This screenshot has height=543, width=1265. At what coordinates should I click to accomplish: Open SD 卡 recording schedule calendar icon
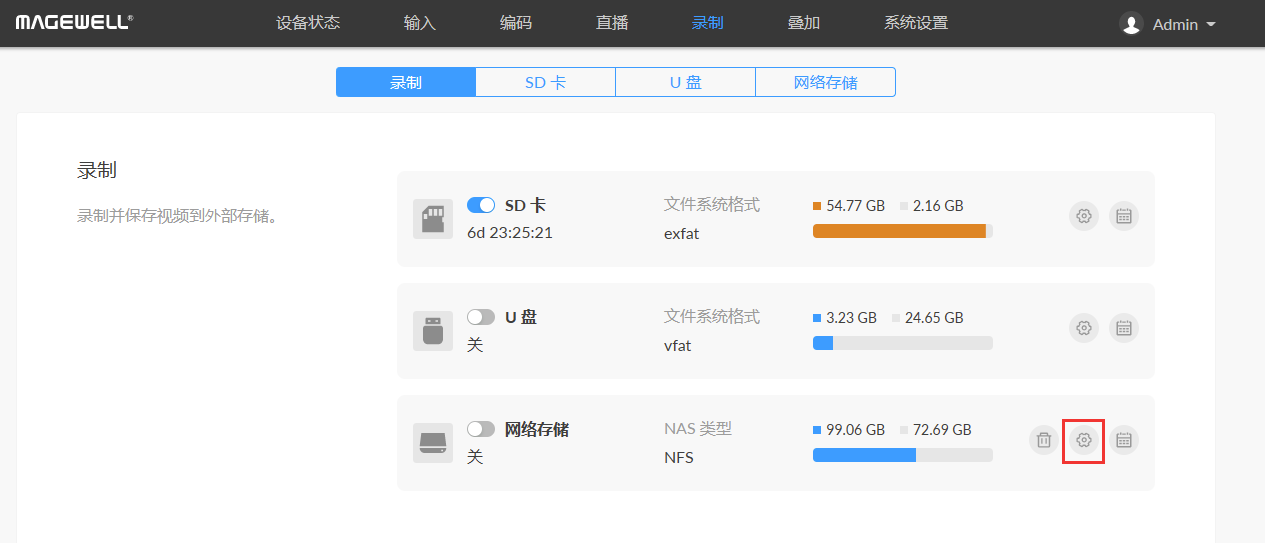click(x=1124, y=216)
